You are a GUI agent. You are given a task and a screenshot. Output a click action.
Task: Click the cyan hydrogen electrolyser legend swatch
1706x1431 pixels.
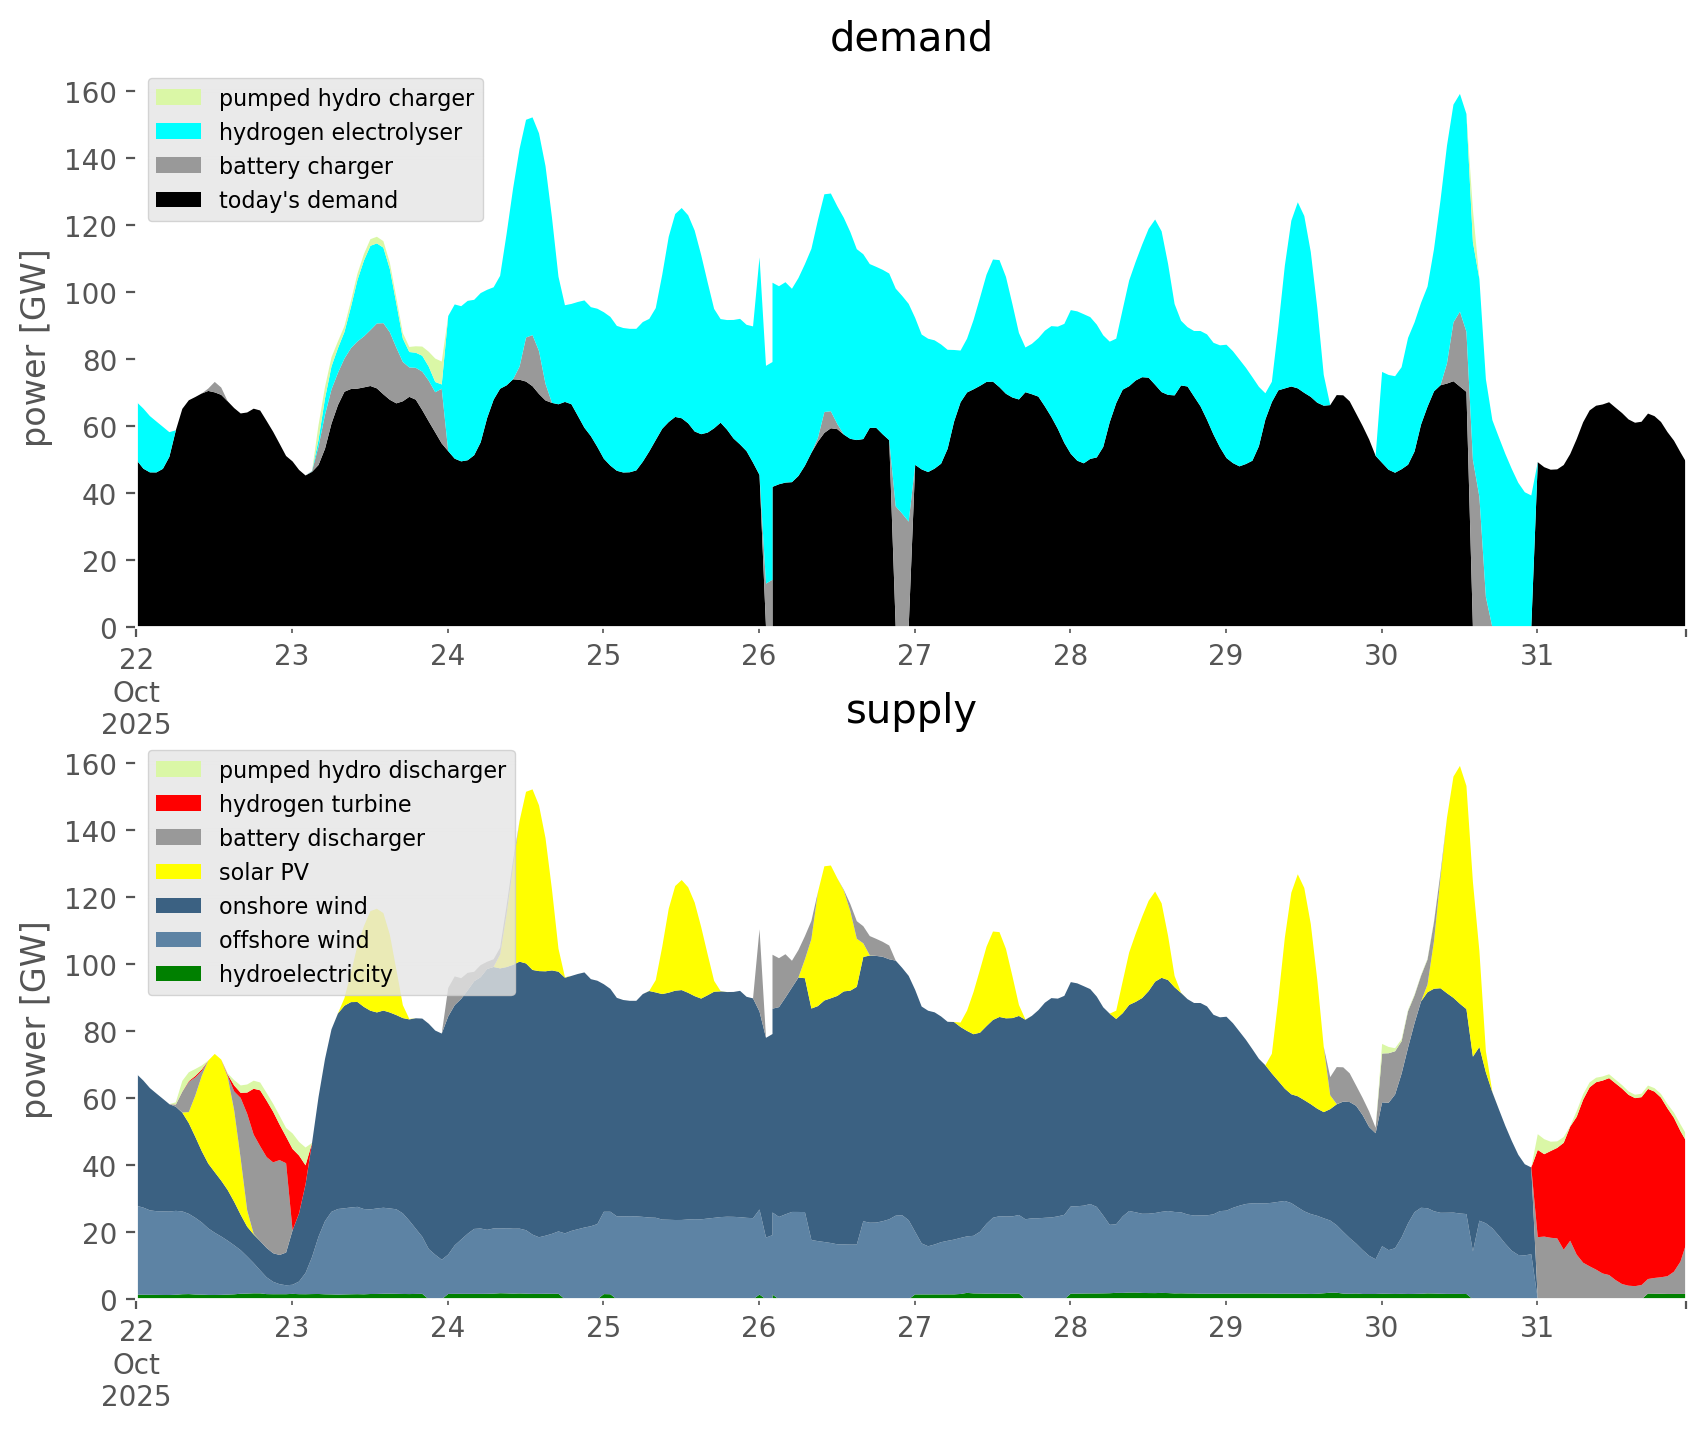179,132
